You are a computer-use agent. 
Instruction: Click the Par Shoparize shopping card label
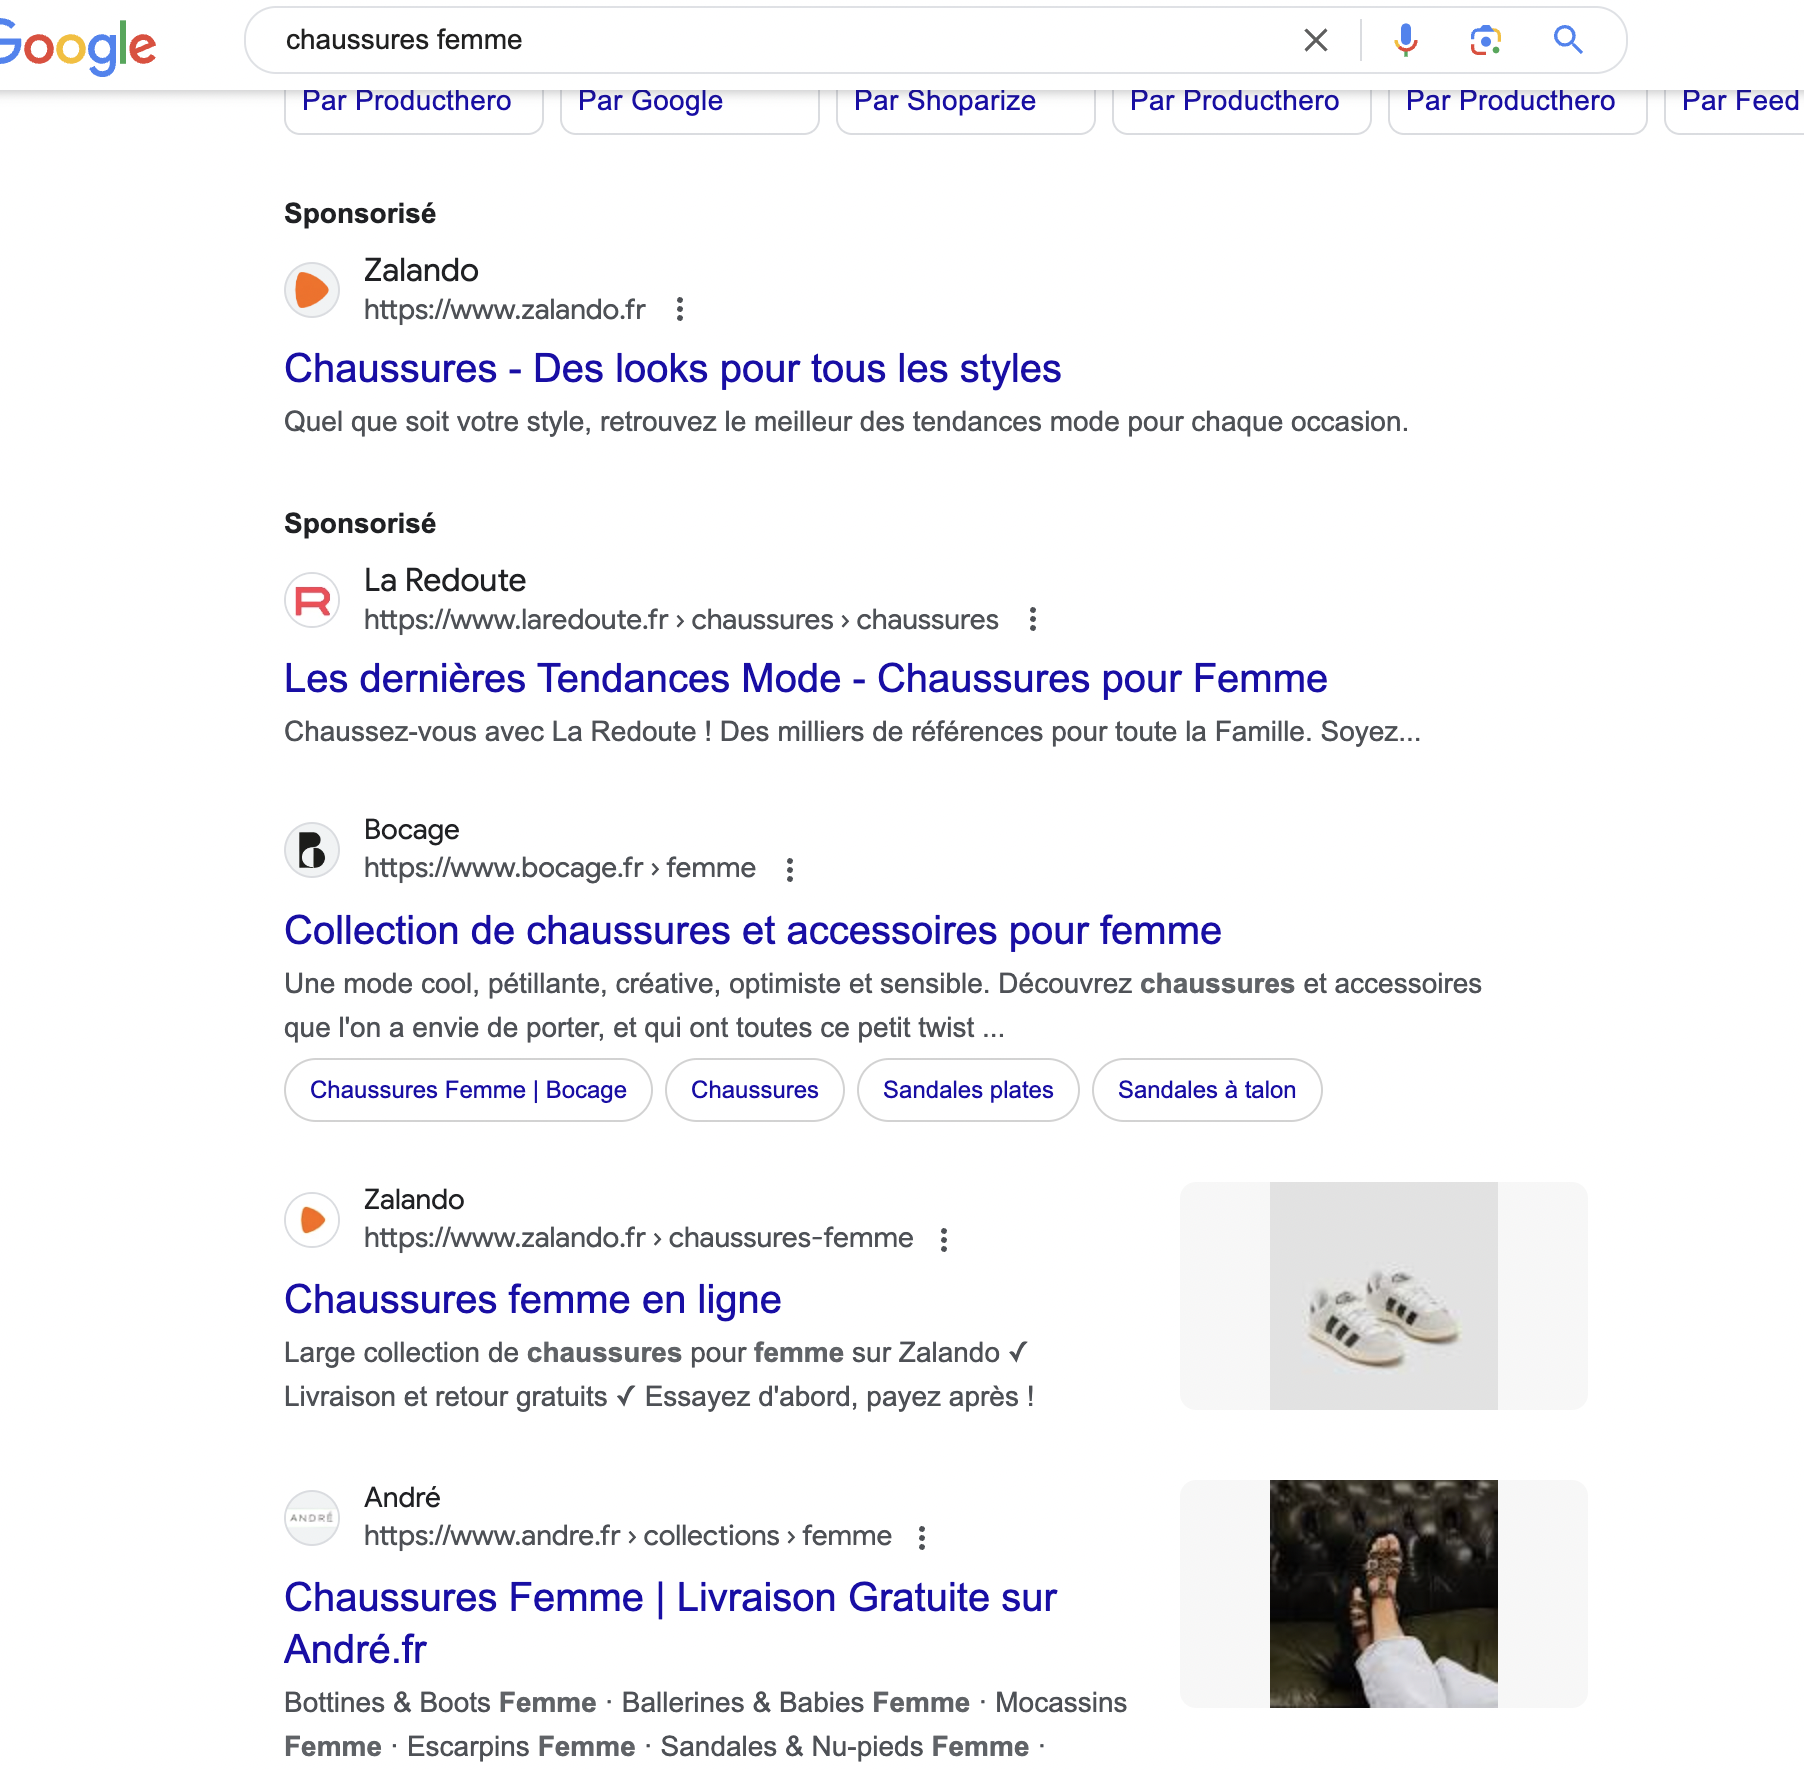click(945, 101)
